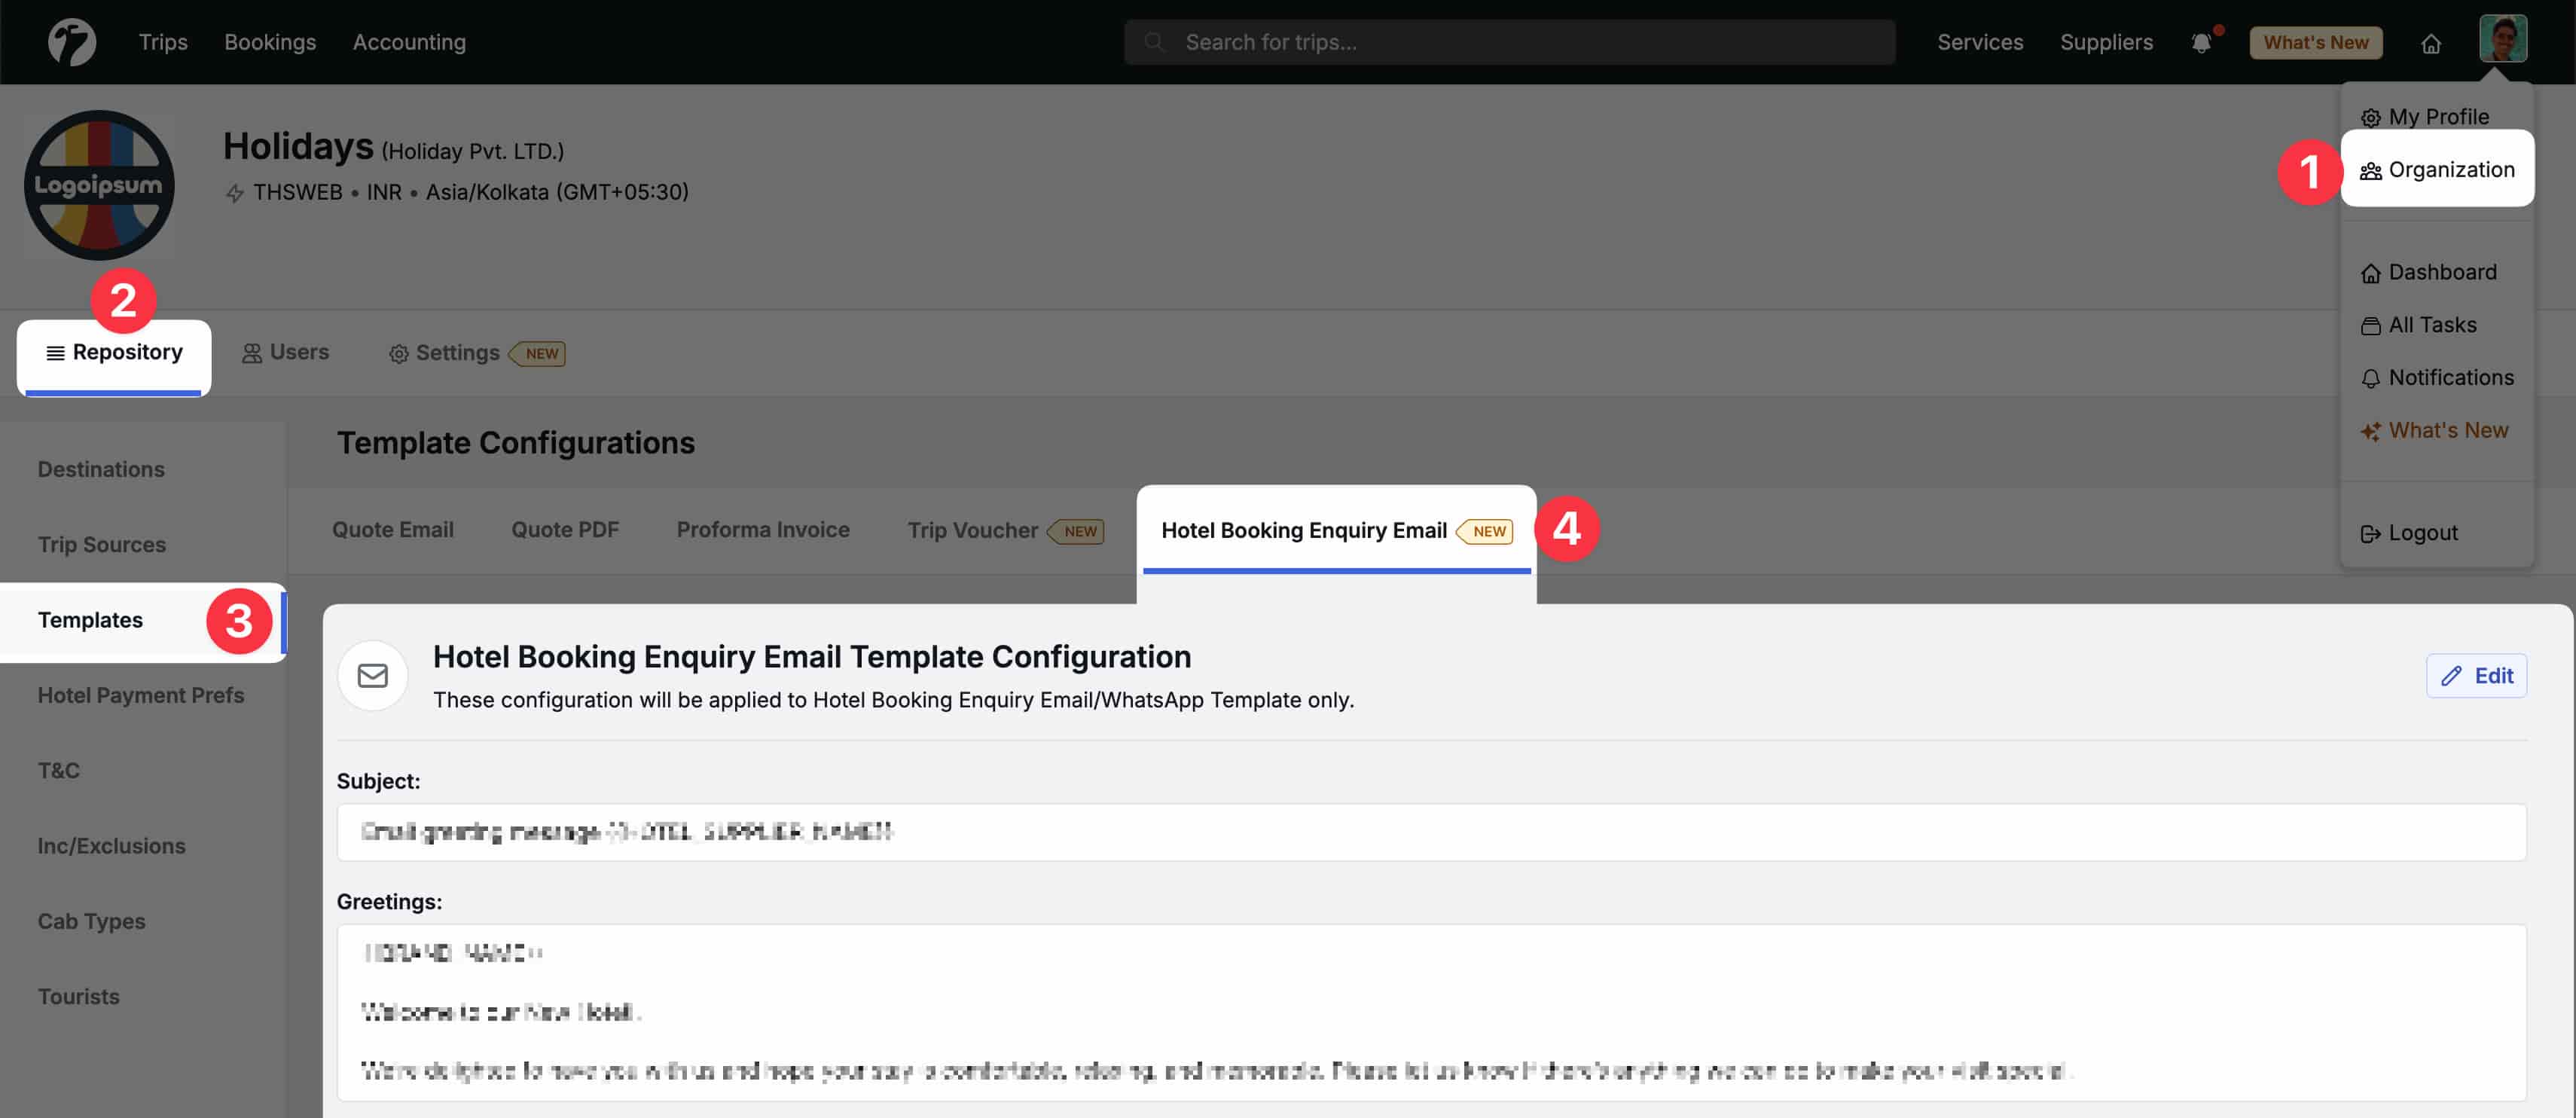Select Templates in the left sidebar
This screenshot has width=2576, height=1118.
tap(90, 620)
